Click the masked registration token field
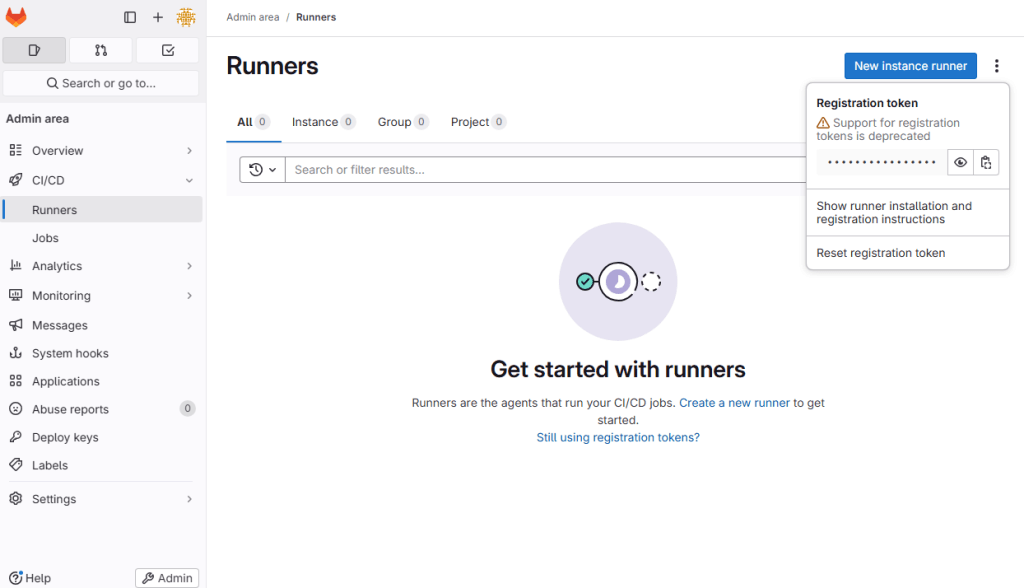The image size is (1024, 588). click(x=882, y=163)
